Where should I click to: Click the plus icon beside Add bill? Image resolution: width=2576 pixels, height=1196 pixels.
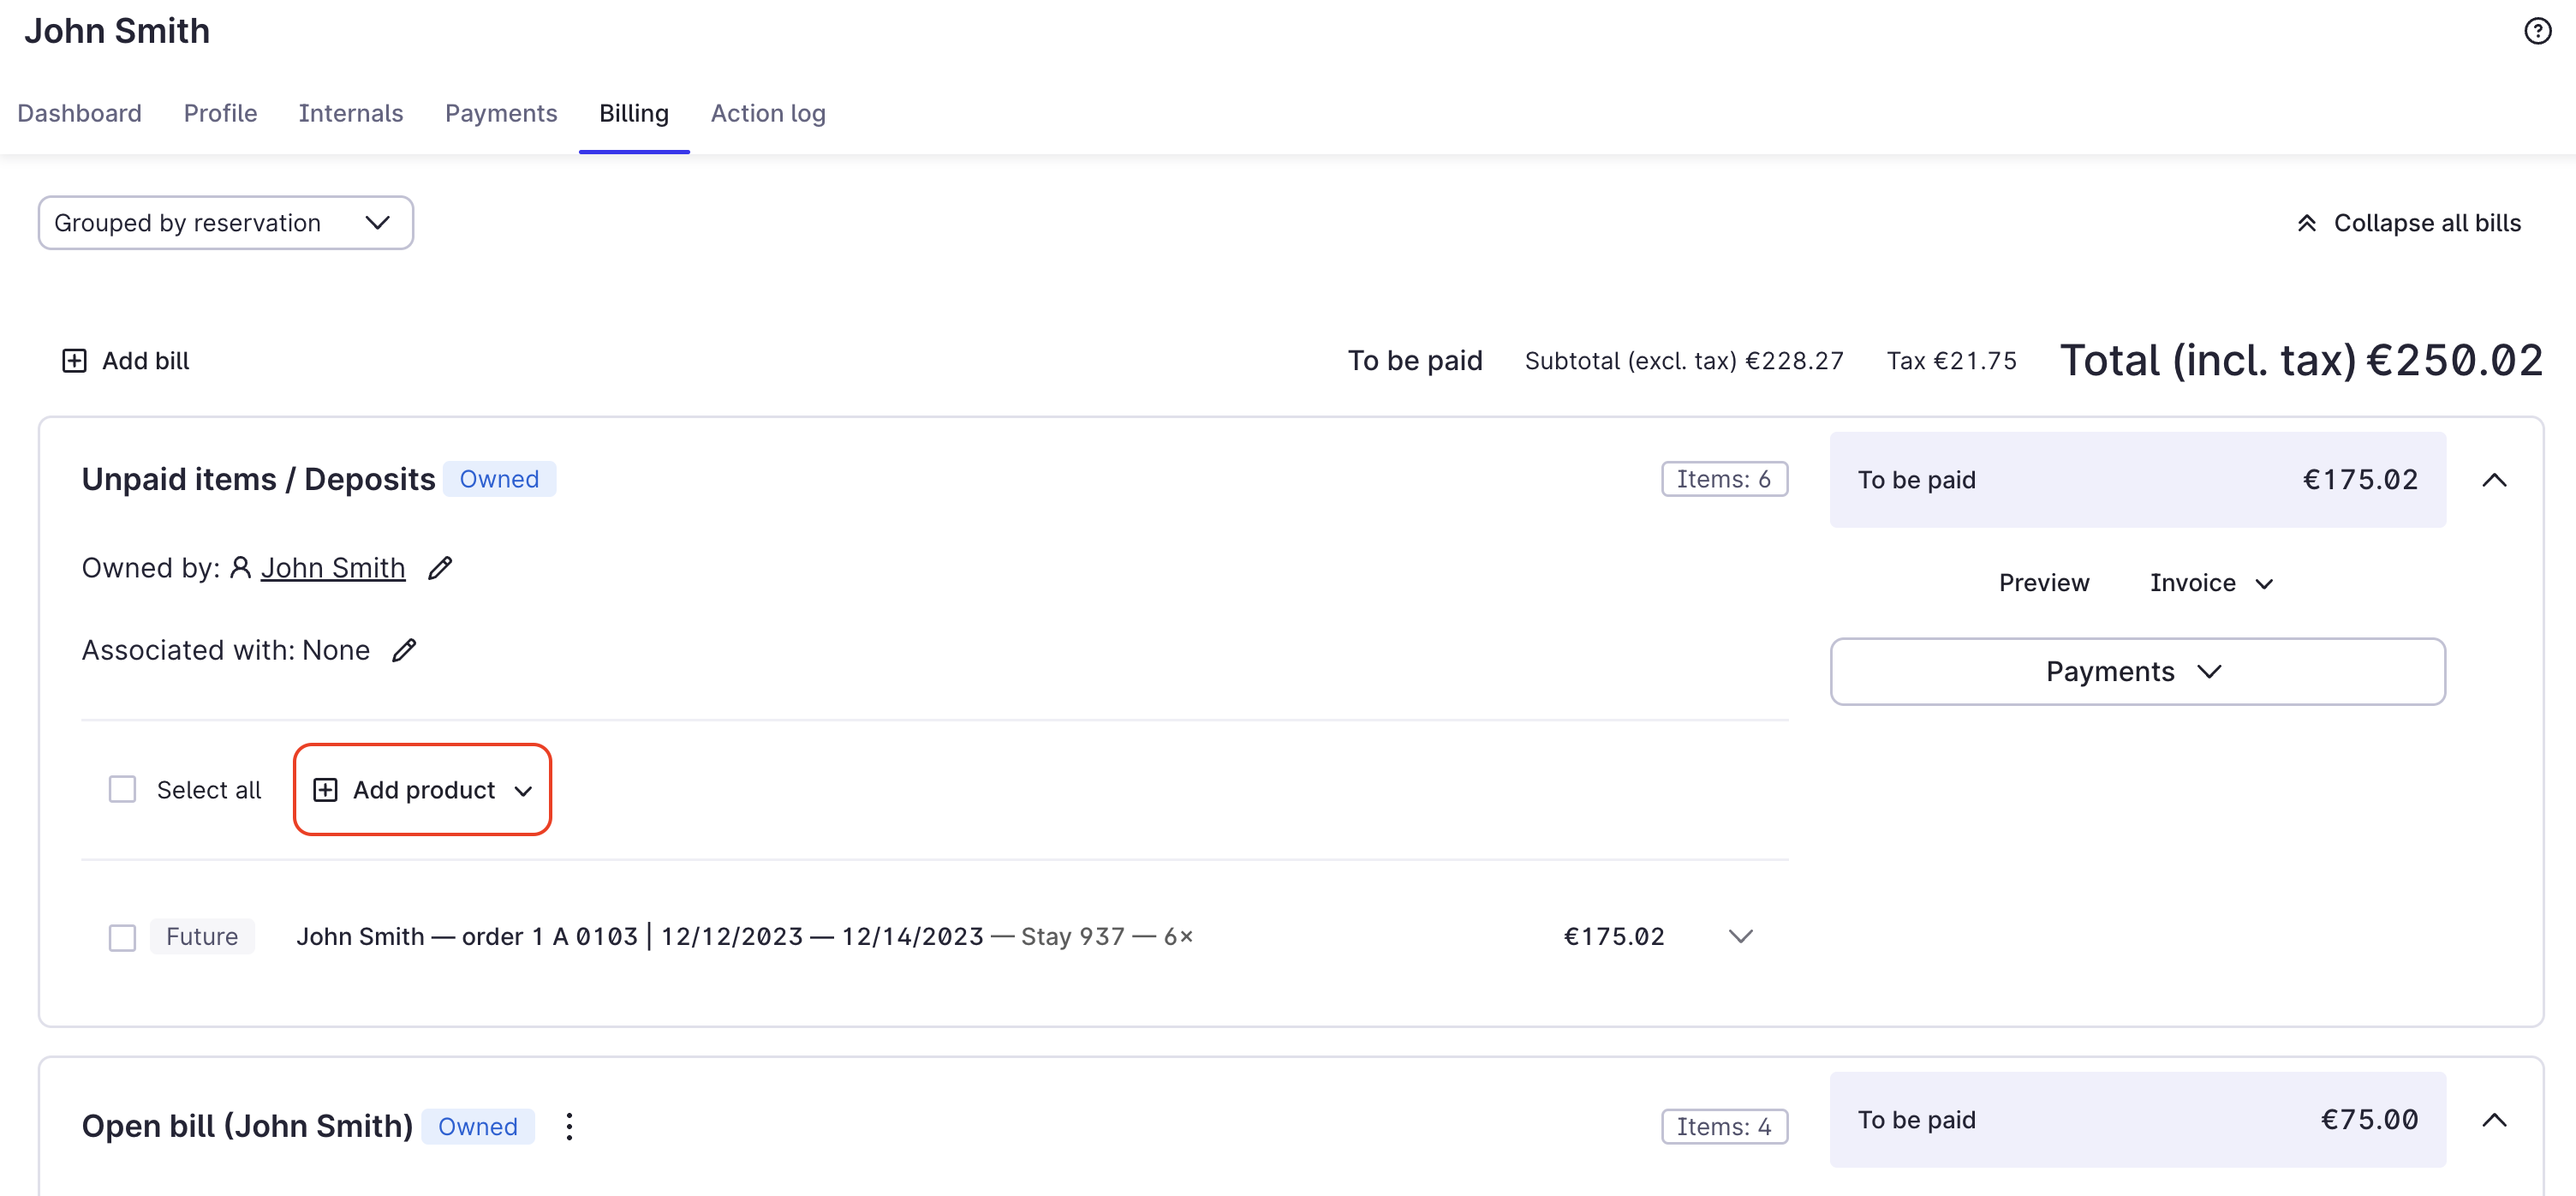[74, 360]
